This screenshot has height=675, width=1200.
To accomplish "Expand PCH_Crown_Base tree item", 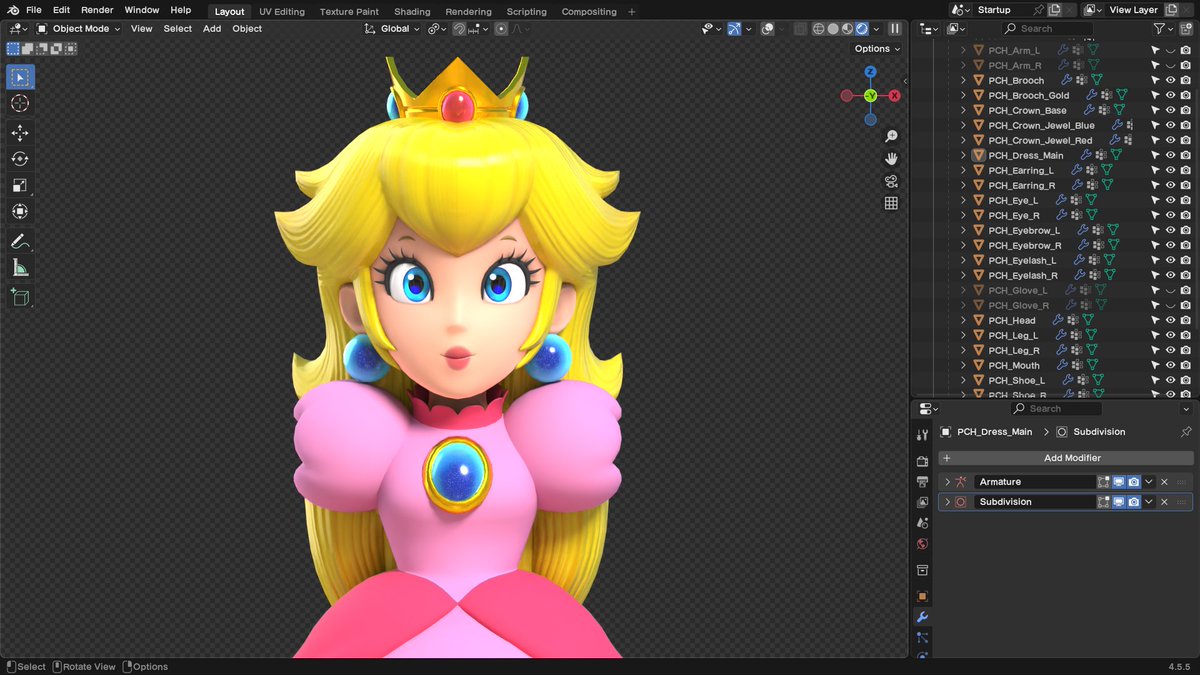I will (x=964, y=111).
